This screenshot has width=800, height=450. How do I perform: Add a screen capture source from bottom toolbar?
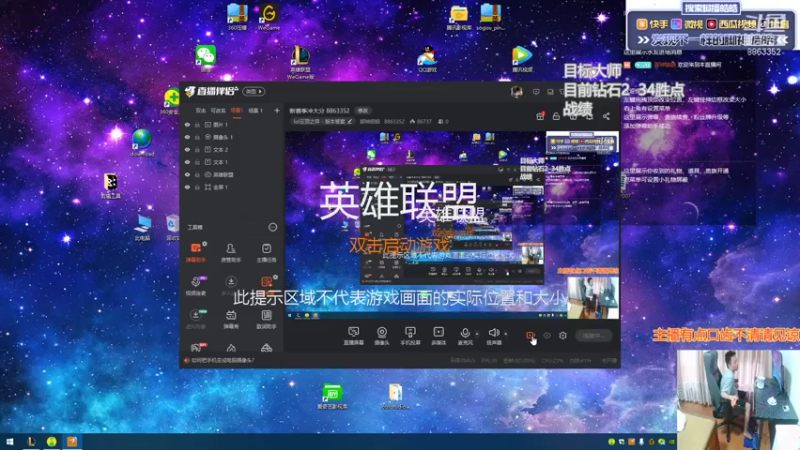[x=354, y=336]
